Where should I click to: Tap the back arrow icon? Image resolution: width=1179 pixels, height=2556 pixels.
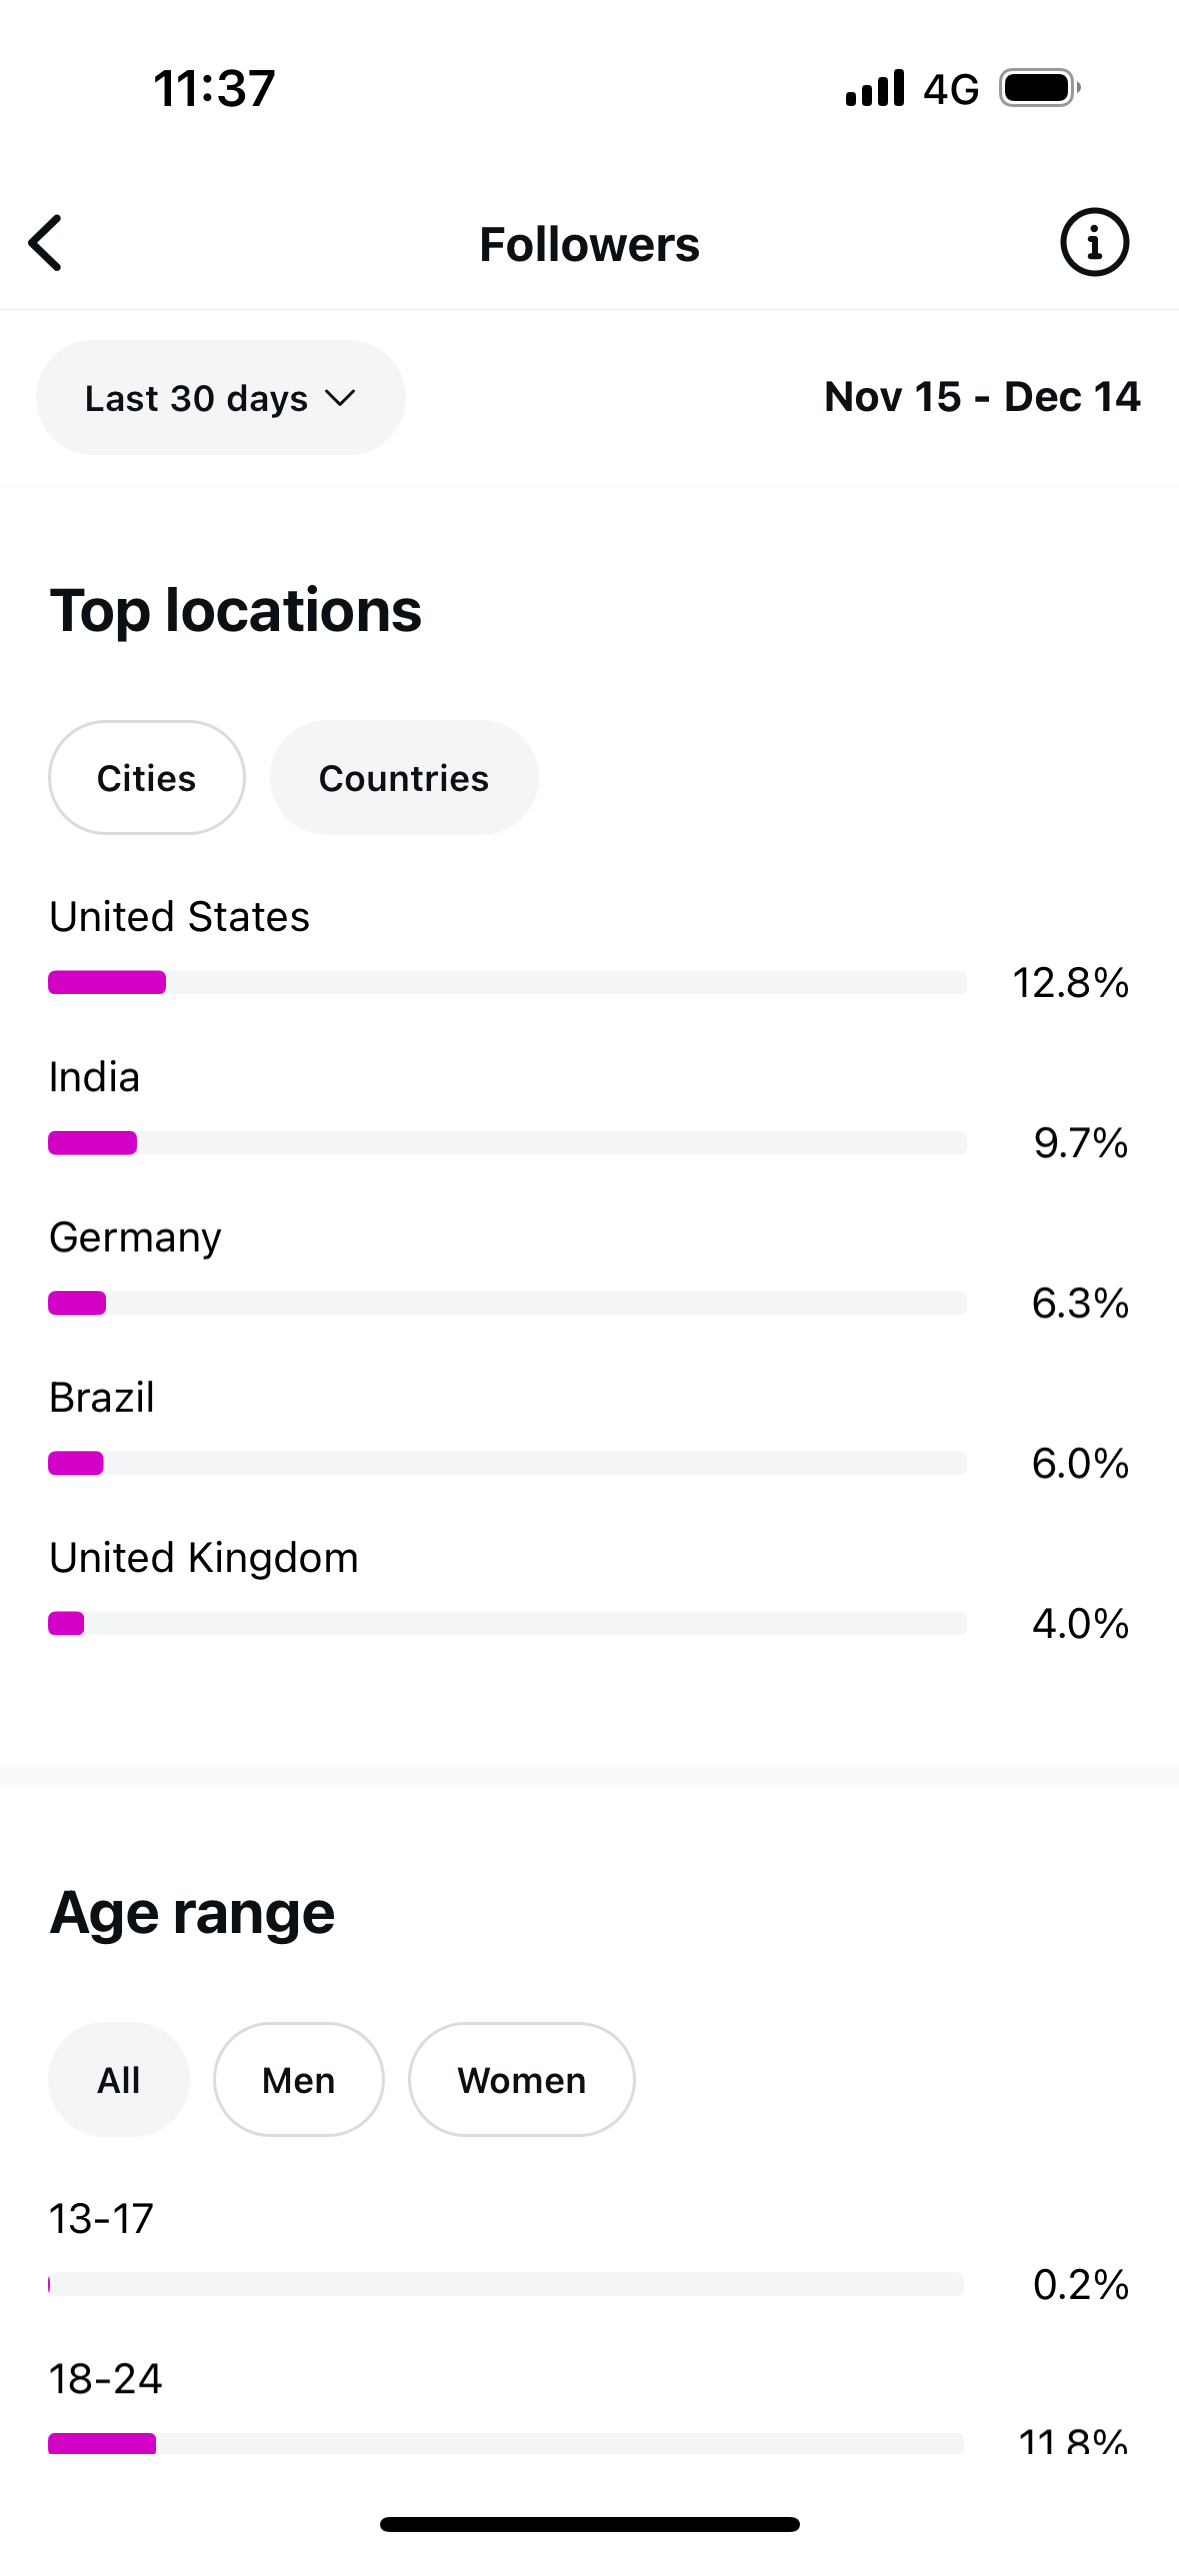[46, 243]
